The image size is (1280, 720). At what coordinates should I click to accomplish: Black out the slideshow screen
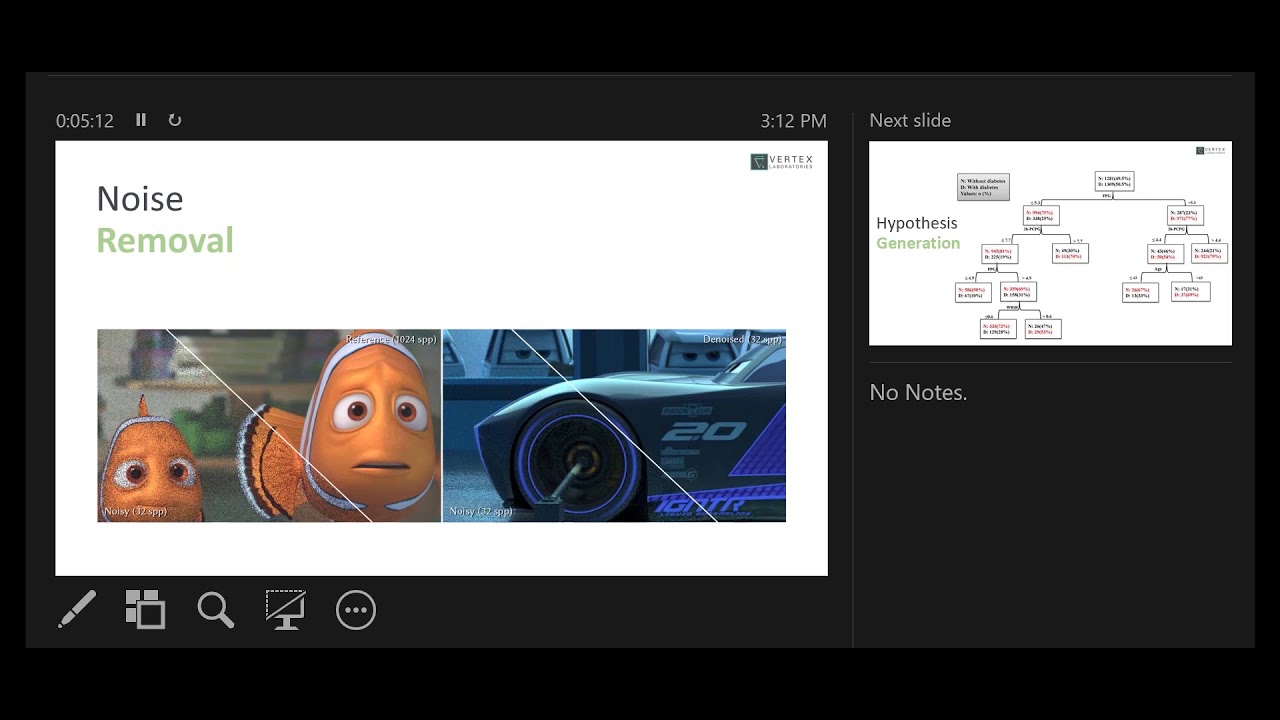(285, 610)
